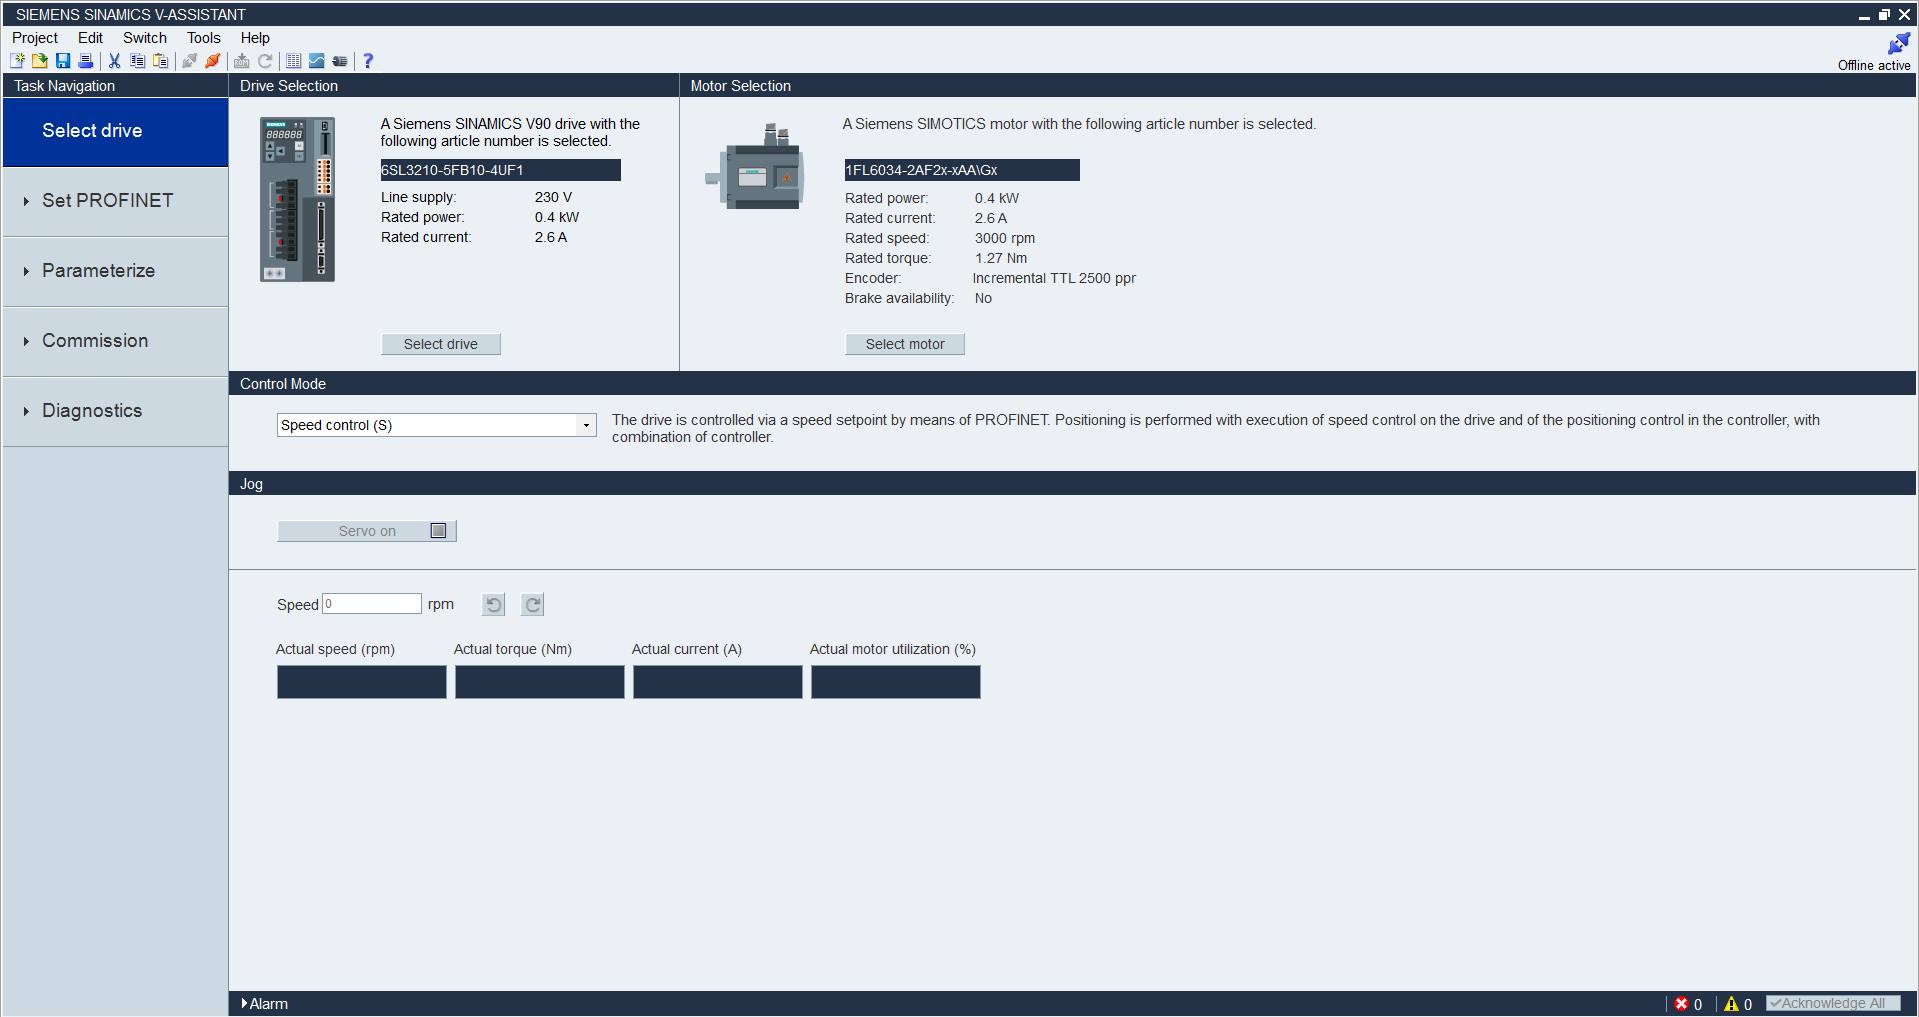Expand the Set PROFINET navigation item
This screenshot has width=1919, height=1017.
click(x=115, y=201)
